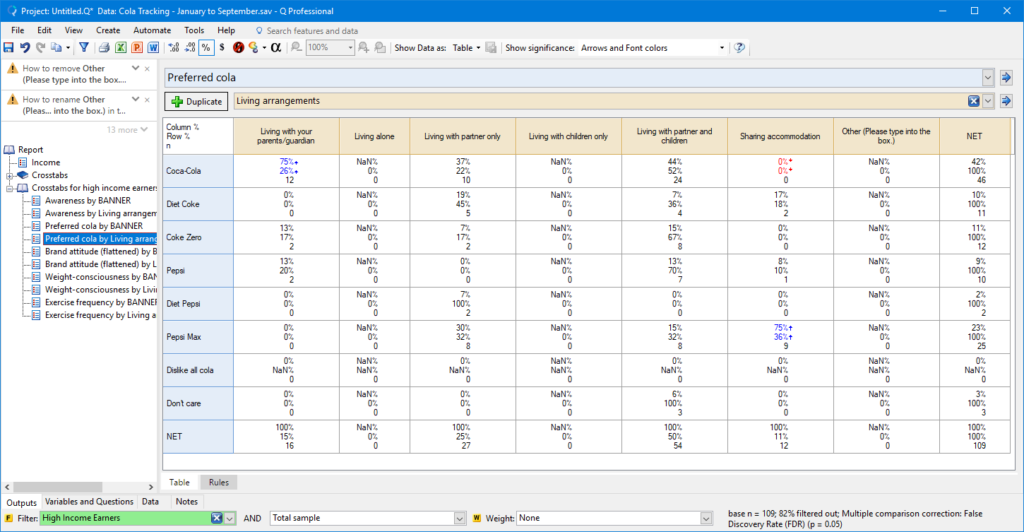Dismiss the 'How to remove Other' notification
The image size is (1024, 532).
[x=148, y=69]
